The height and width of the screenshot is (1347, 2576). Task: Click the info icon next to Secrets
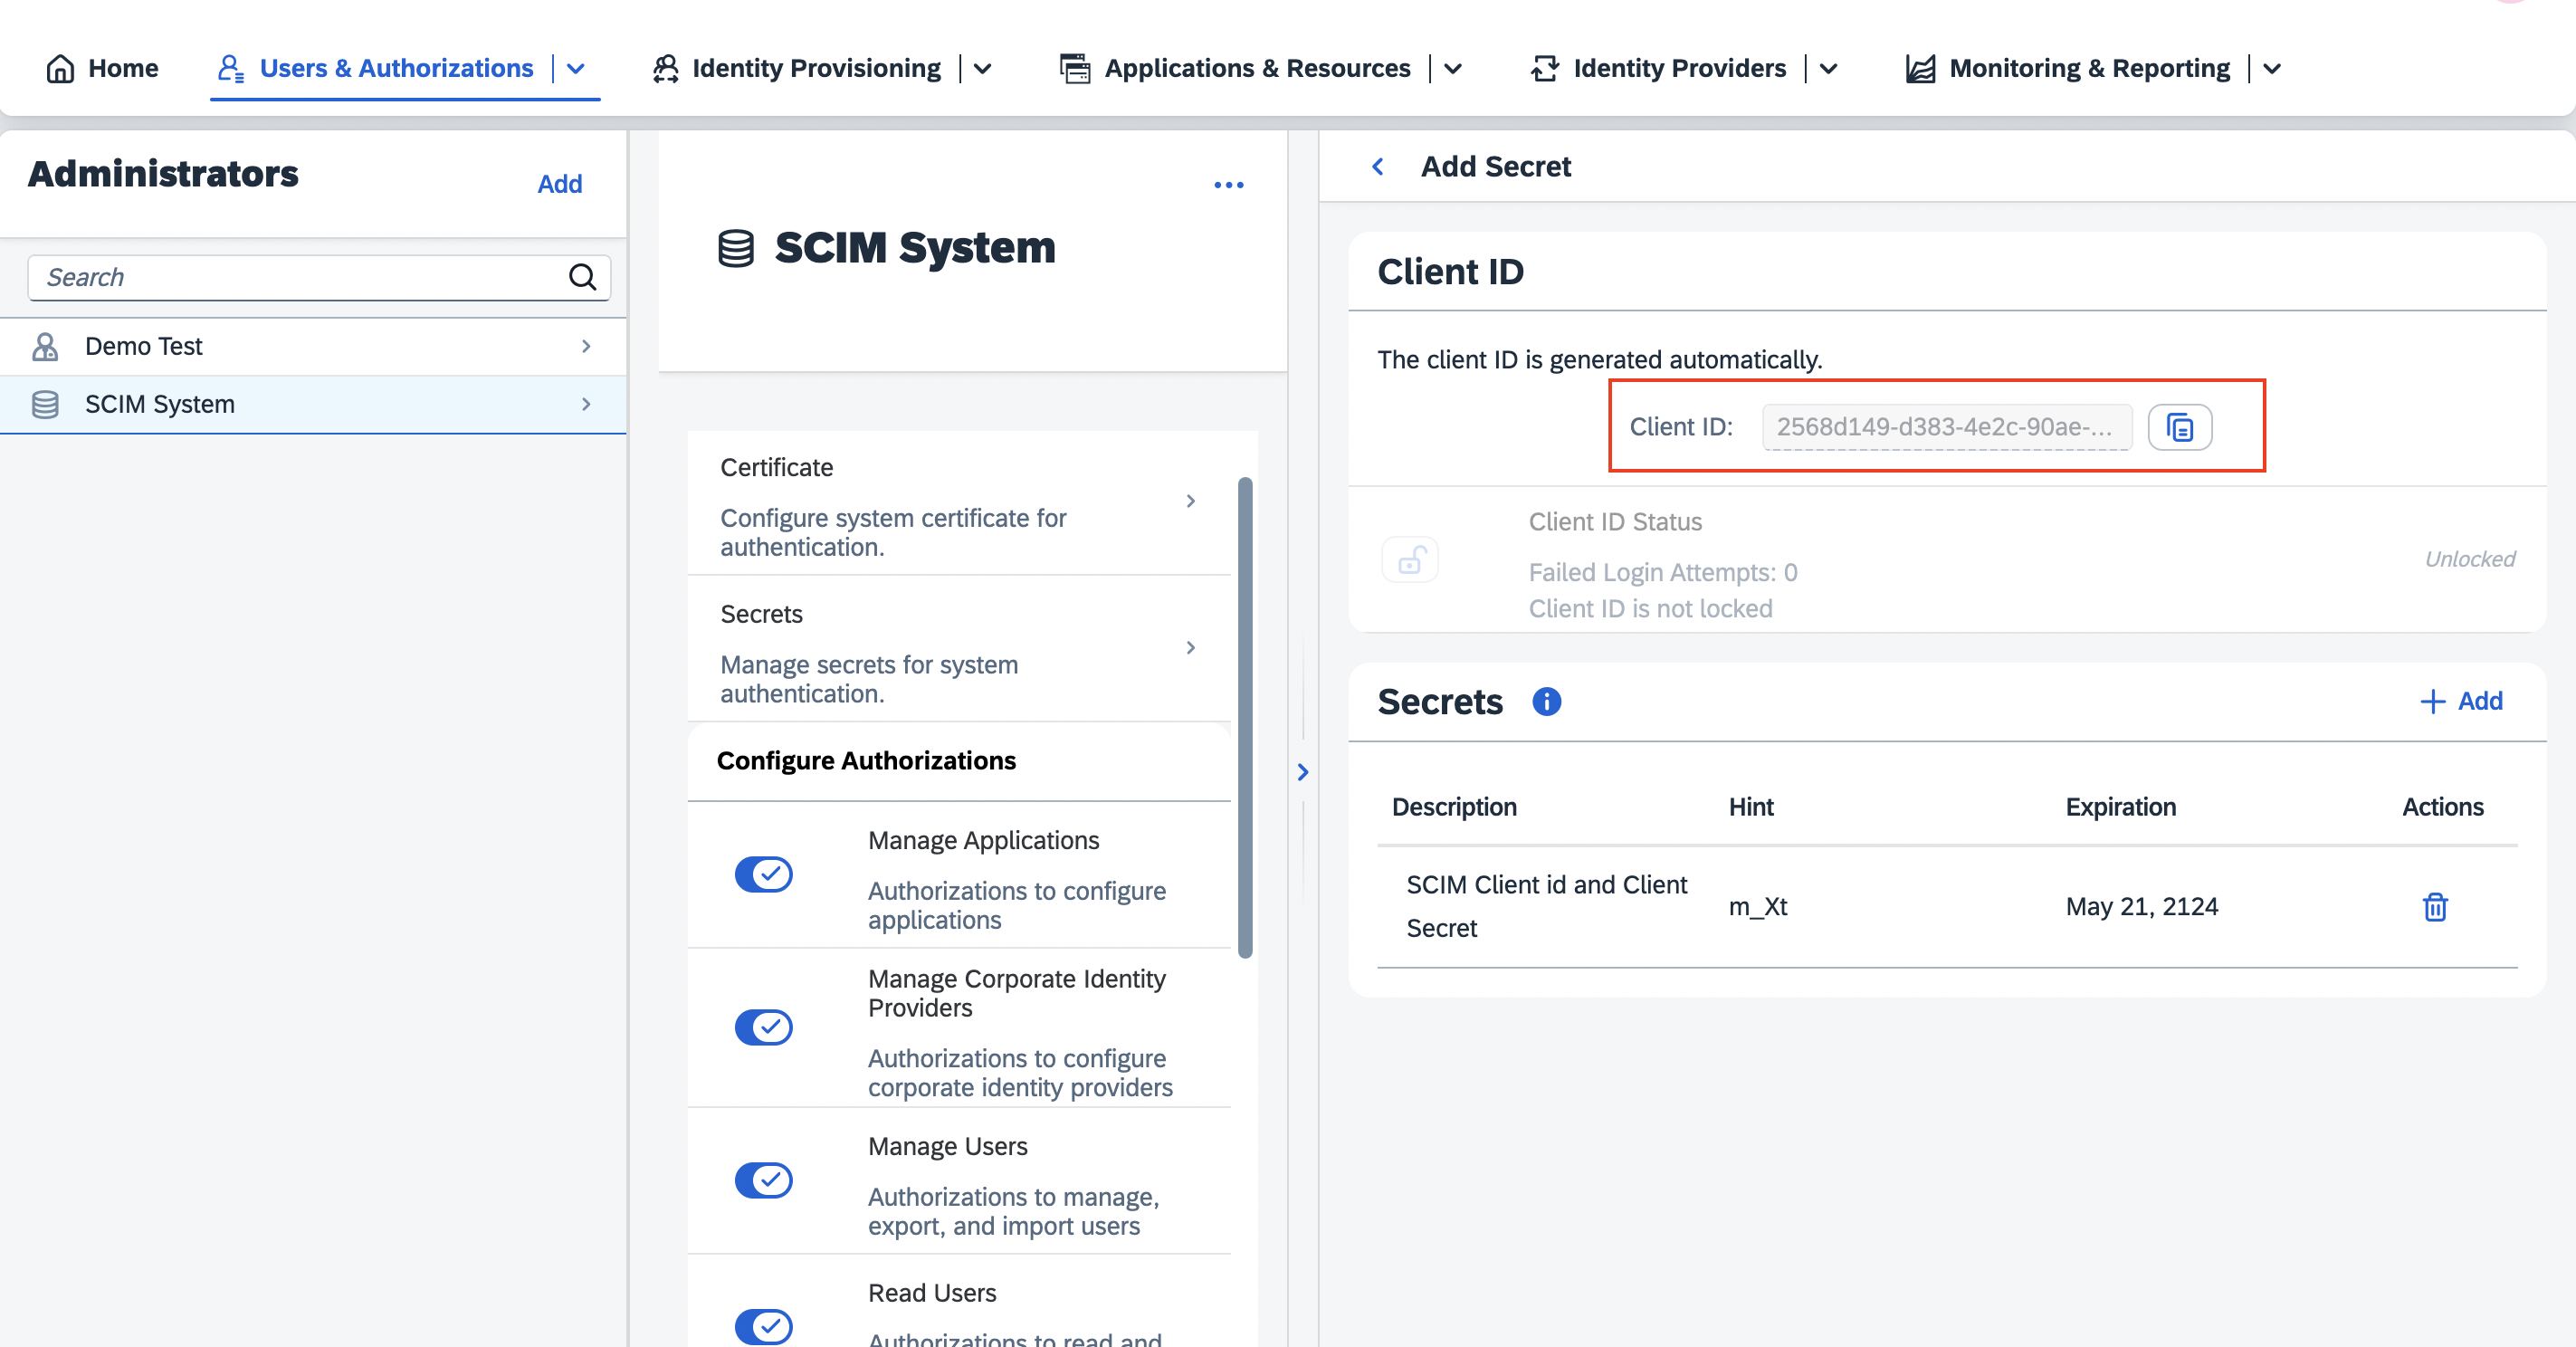(x=1545, y=700)
